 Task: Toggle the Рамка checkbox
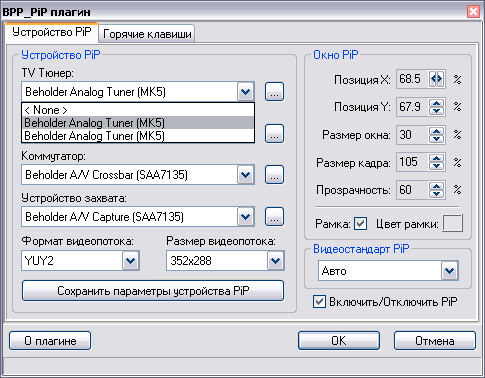point(360,223)
